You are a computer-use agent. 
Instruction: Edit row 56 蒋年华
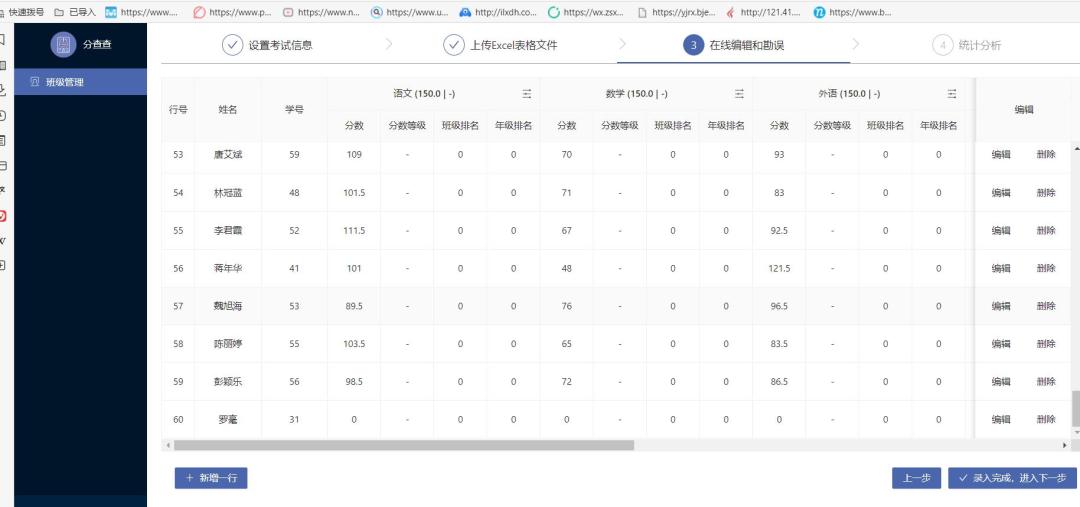[x=1001, y=269]
